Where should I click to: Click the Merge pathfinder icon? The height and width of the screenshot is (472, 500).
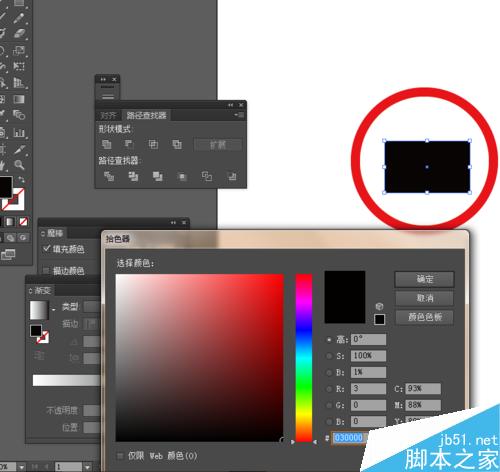pos(157,176)
